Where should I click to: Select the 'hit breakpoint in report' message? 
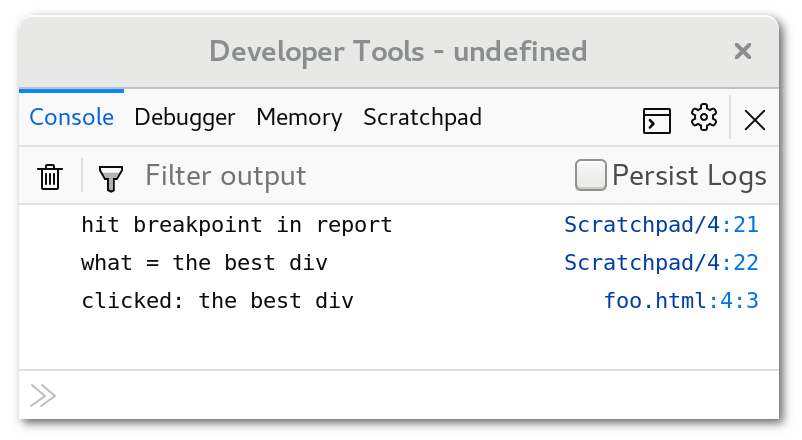237,225
